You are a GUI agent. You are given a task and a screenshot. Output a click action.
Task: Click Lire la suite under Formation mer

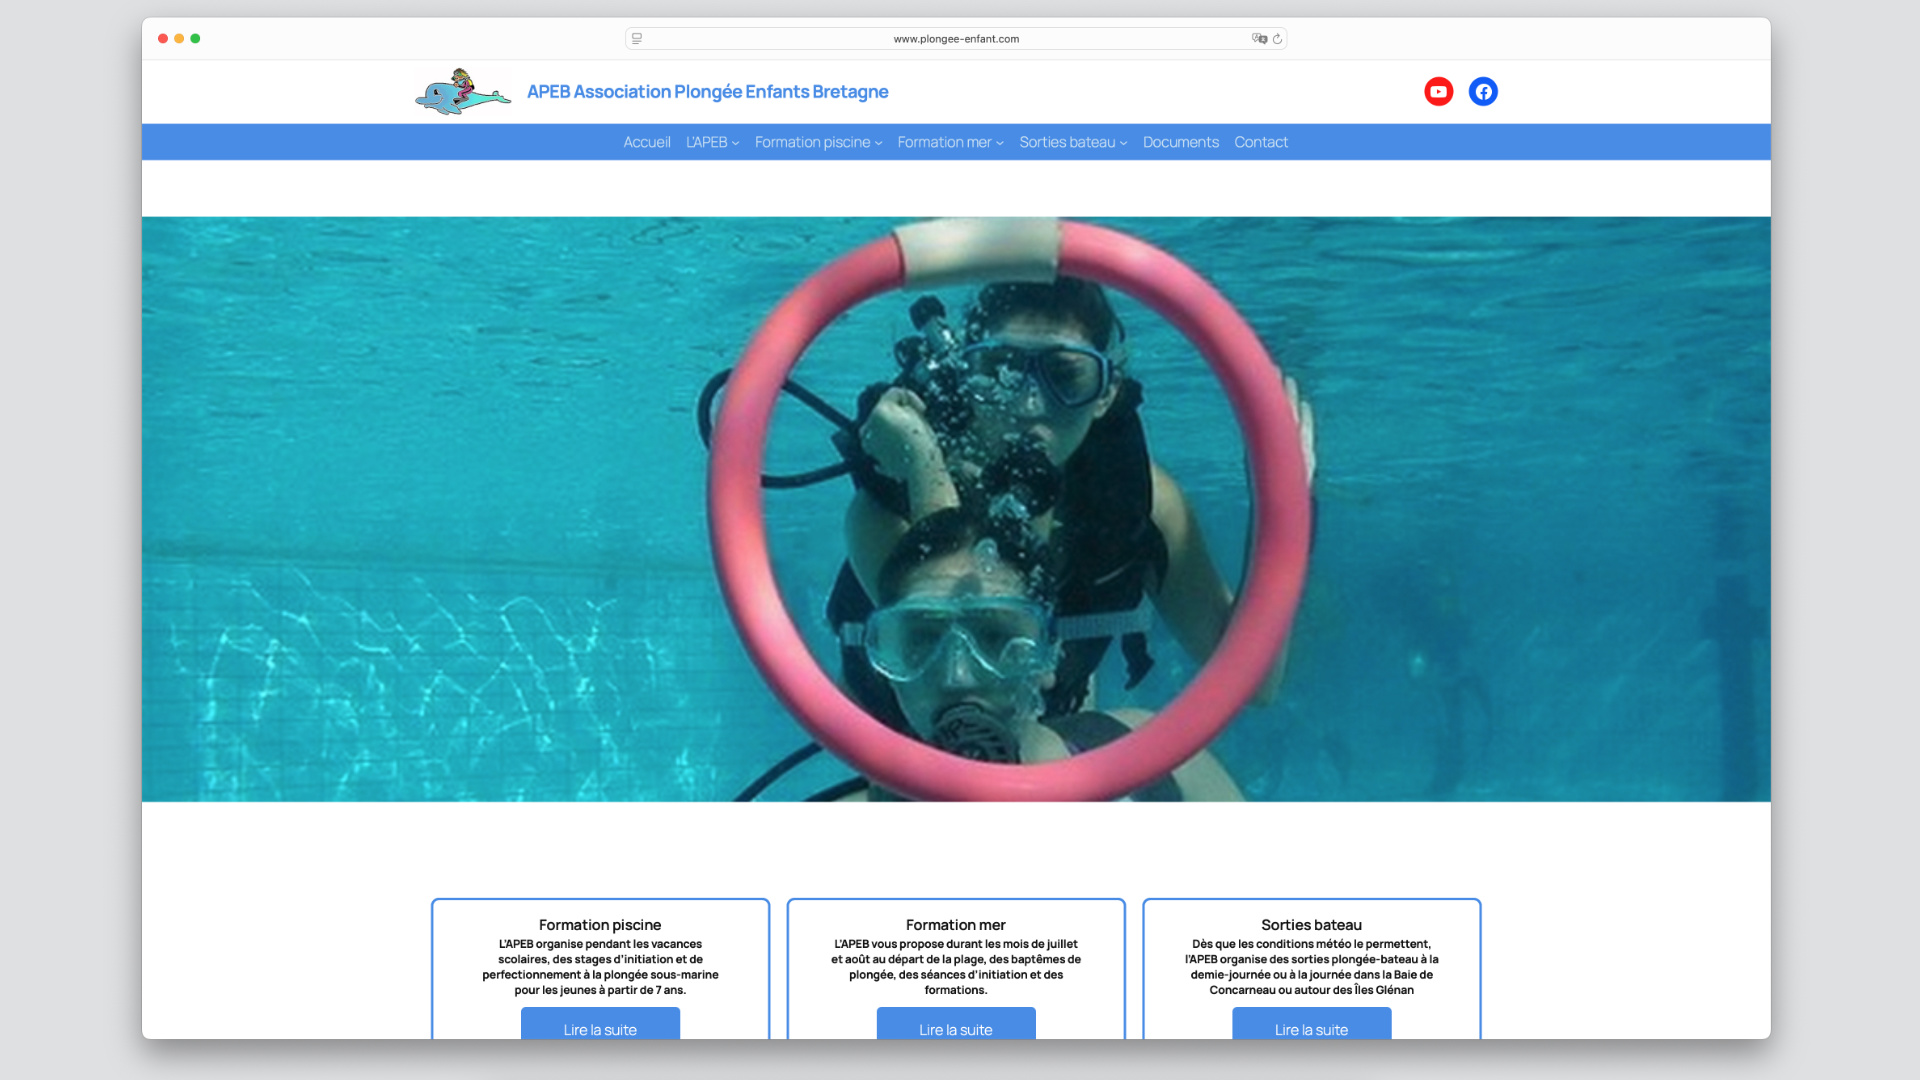click(x=956, y=1025)
